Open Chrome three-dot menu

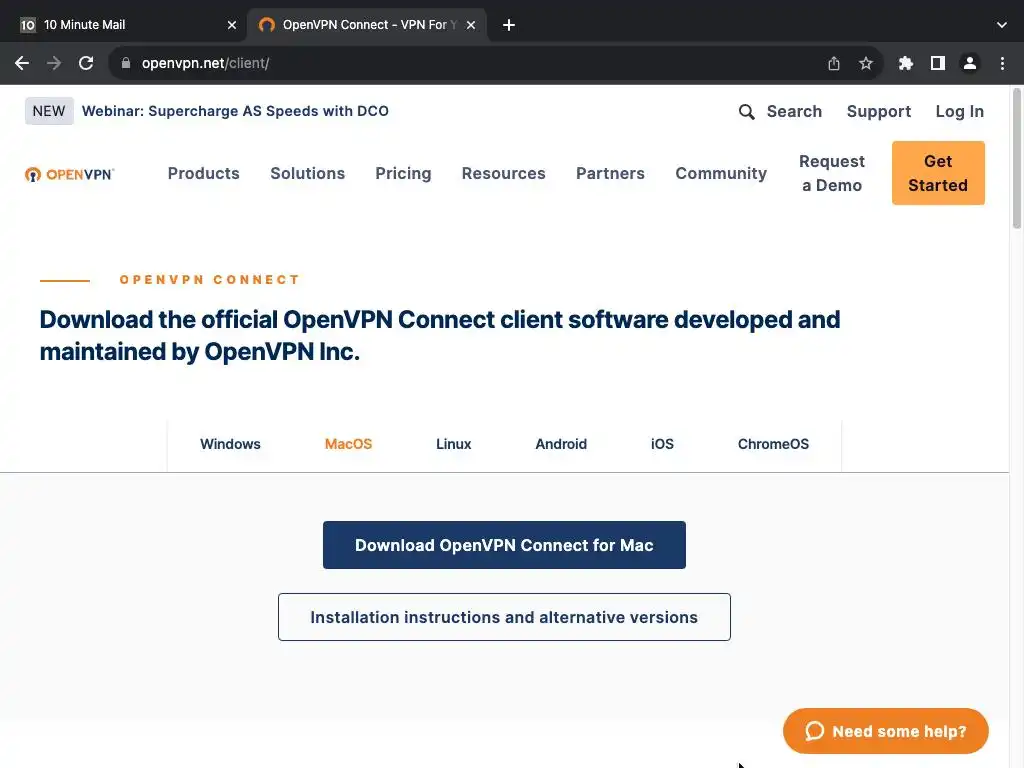[x=1002, y=63]
